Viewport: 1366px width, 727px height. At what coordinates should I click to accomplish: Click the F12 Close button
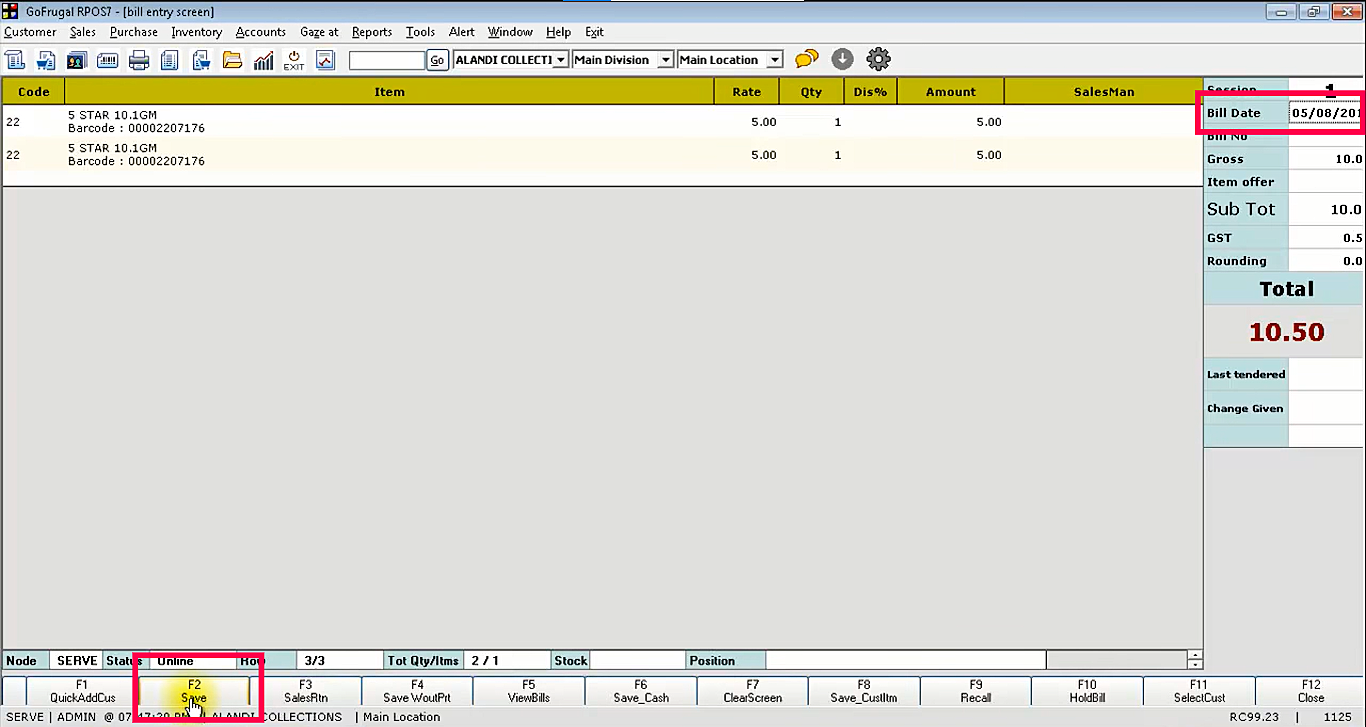[1311, 691]
